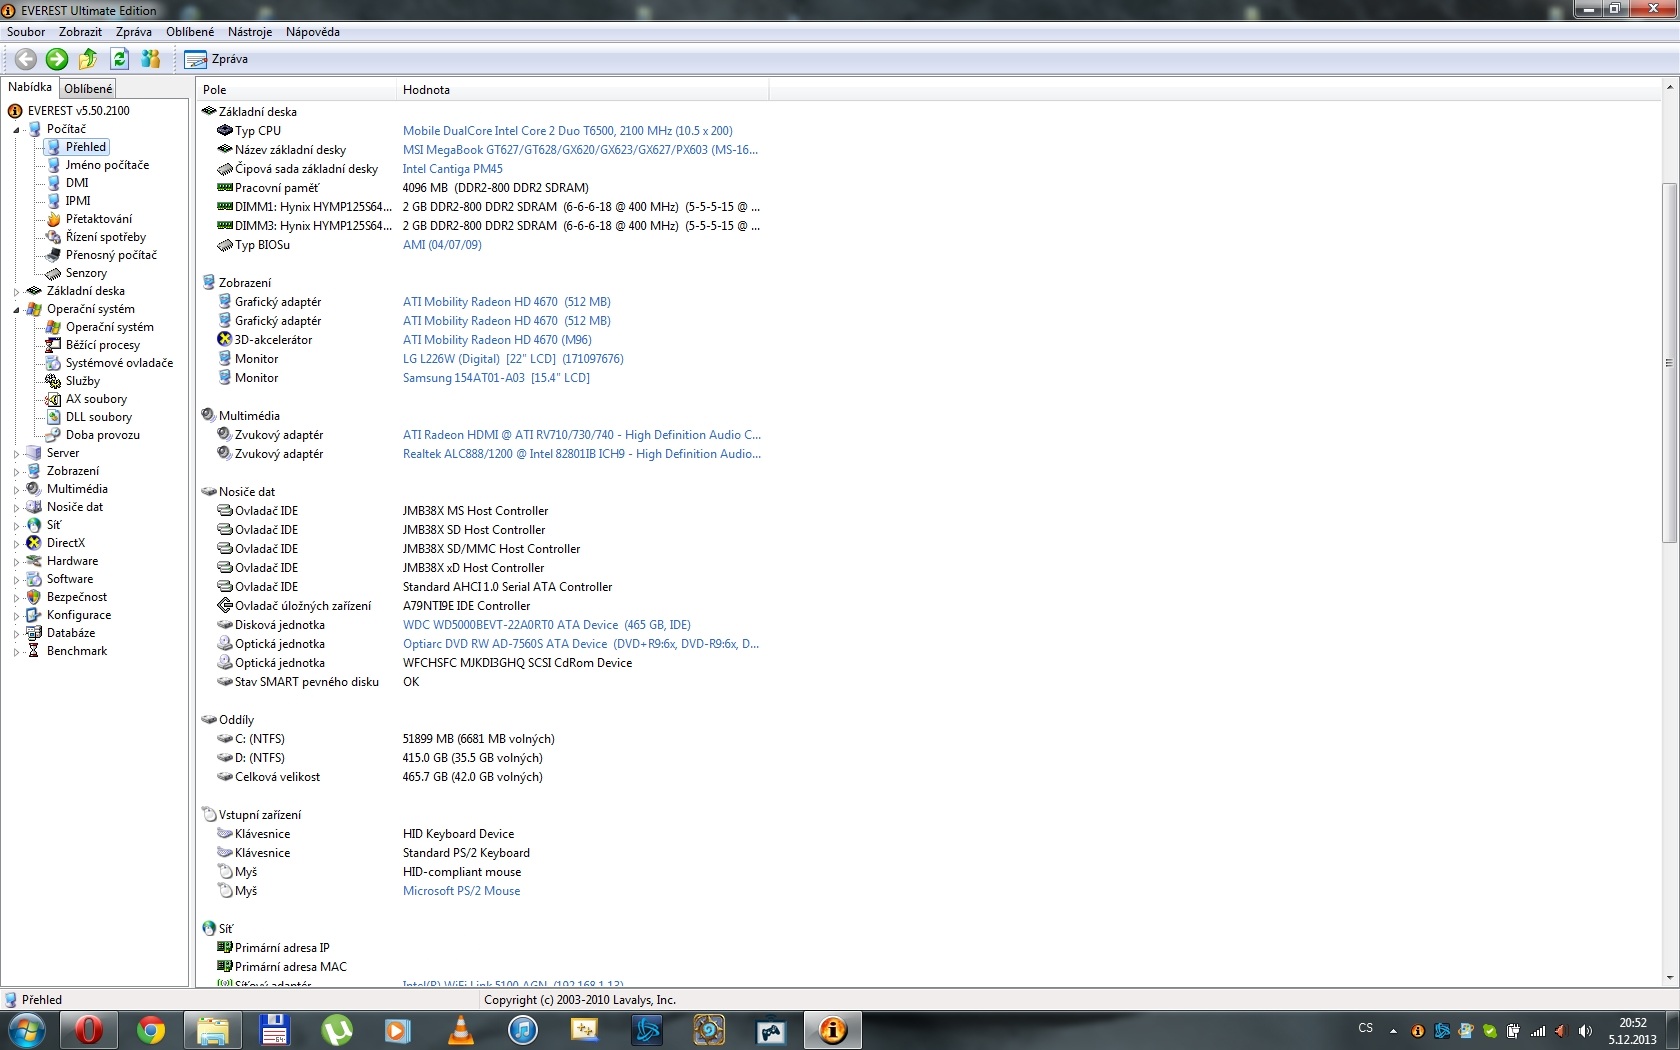Image resolution: width=1680 pixels, height=1050 pixels.
Task: Click the Up level arrow icon
Action: tap(88, 59)
